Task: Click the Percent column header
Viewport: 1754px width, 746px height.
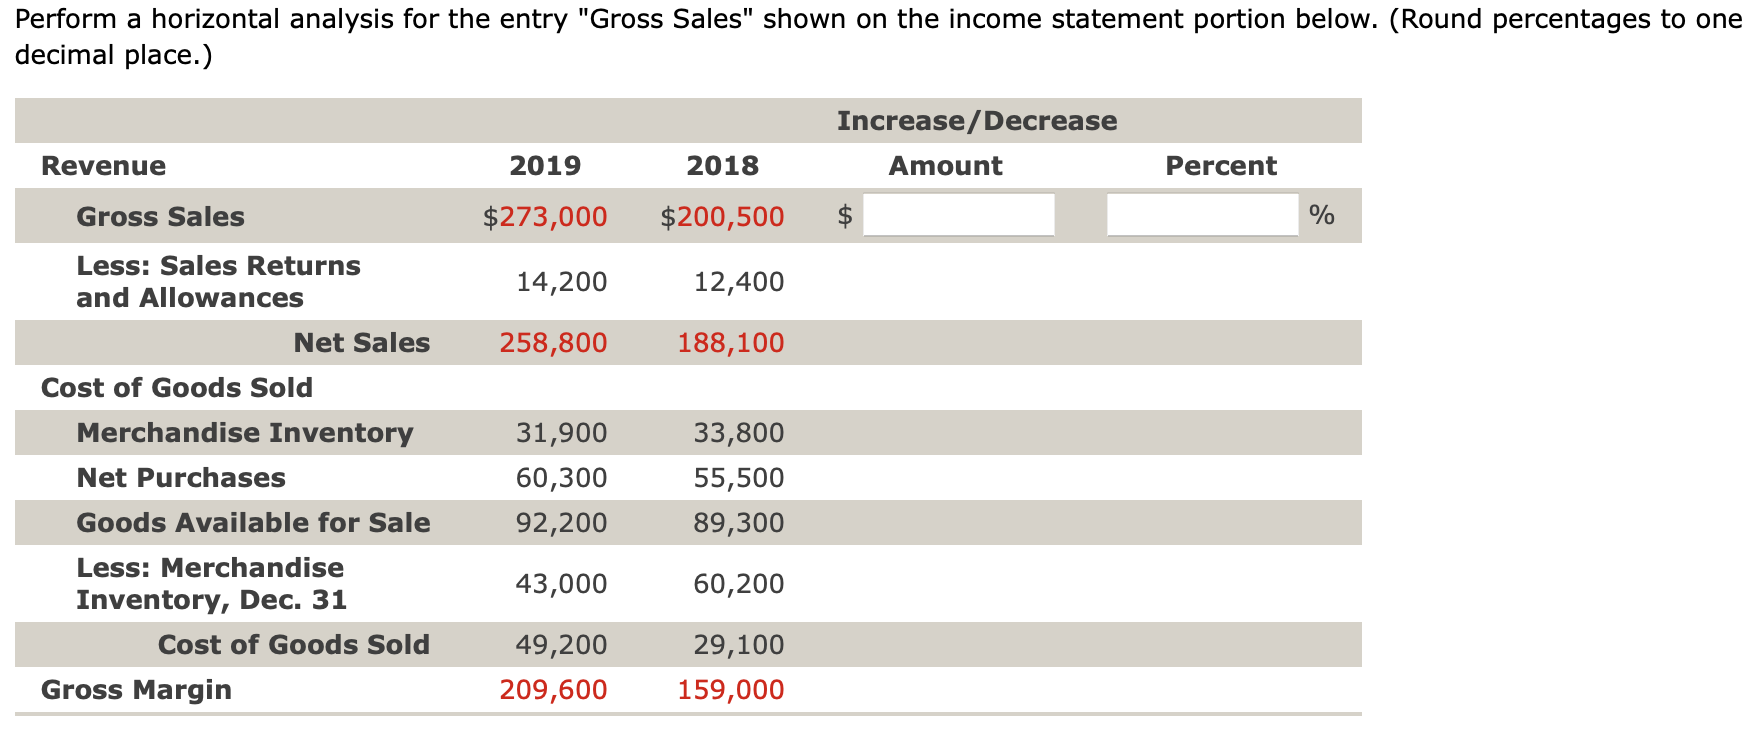Action: [1221, 165]
